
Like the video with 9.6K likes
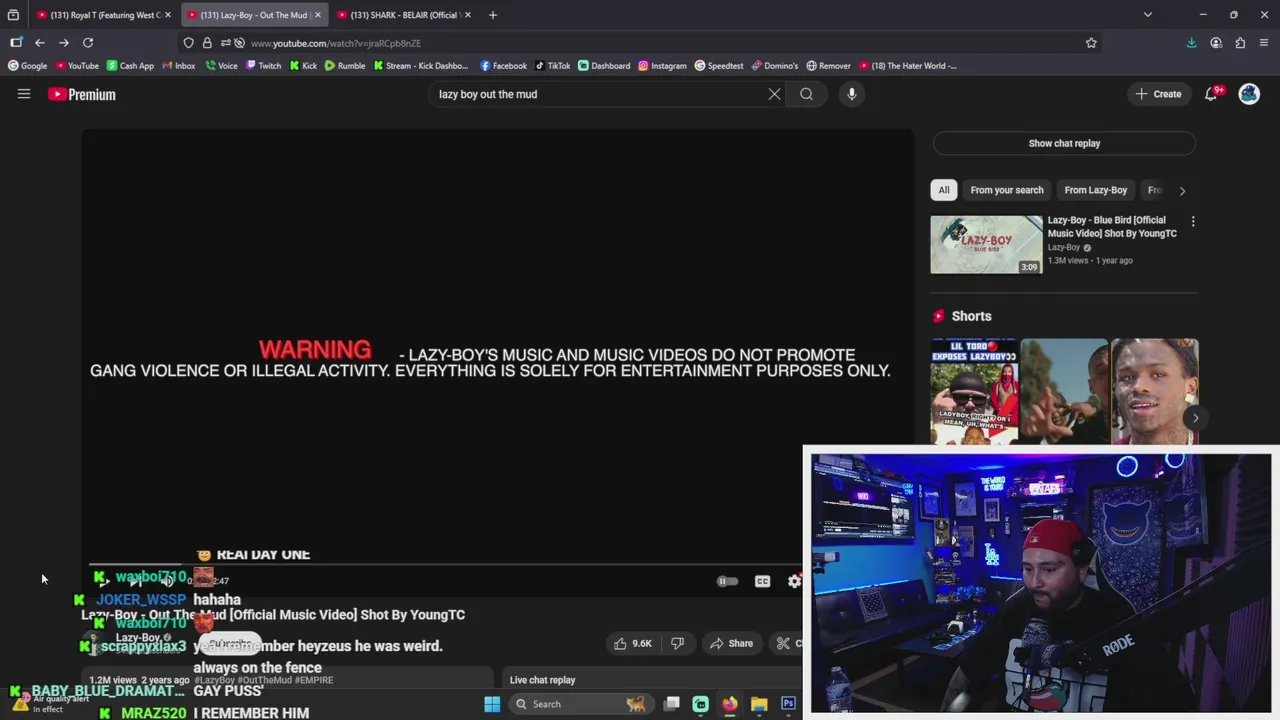click(633, 643)
